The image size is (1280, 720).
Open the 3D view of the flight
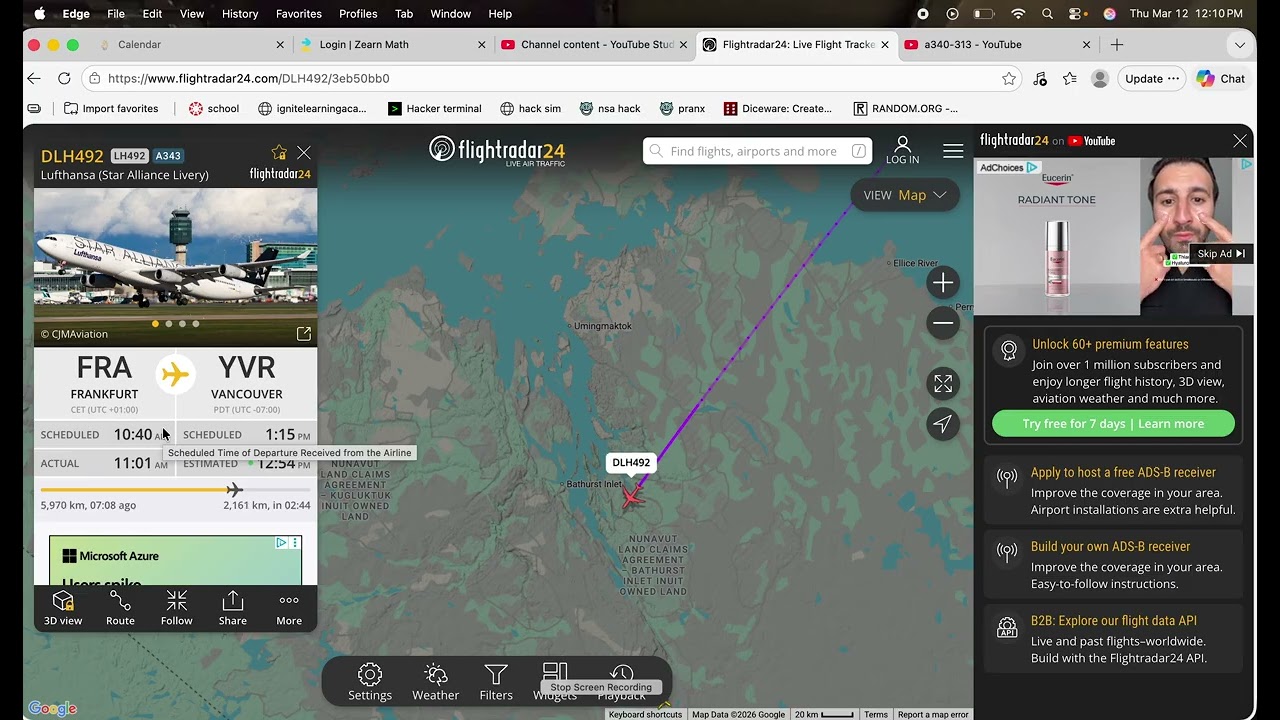coord(63,608)
